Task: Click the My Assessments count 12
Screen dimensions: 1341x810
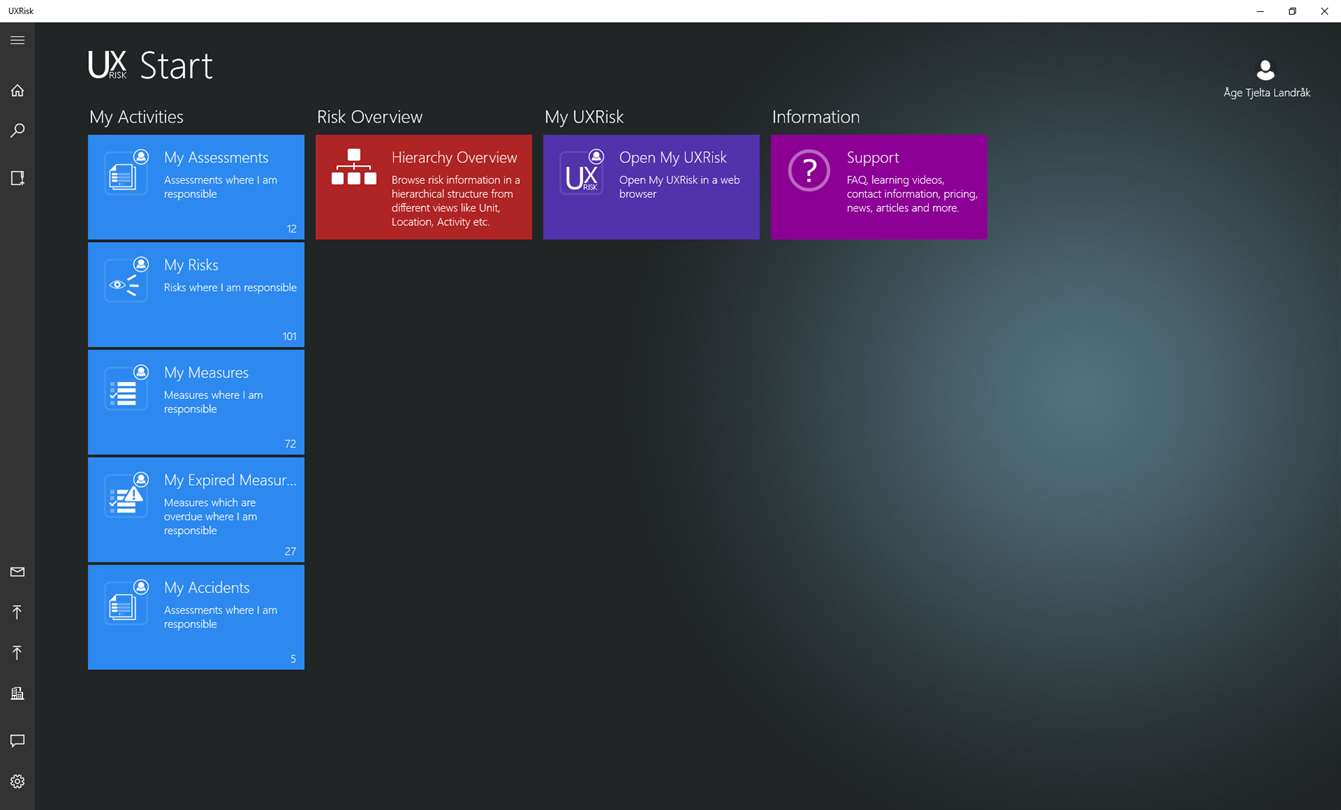Action: point(292,229)
